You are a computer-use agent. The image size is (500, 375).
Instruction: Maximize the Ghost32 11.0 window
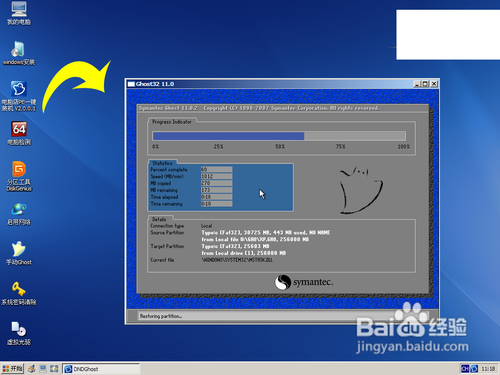point(425,84)
